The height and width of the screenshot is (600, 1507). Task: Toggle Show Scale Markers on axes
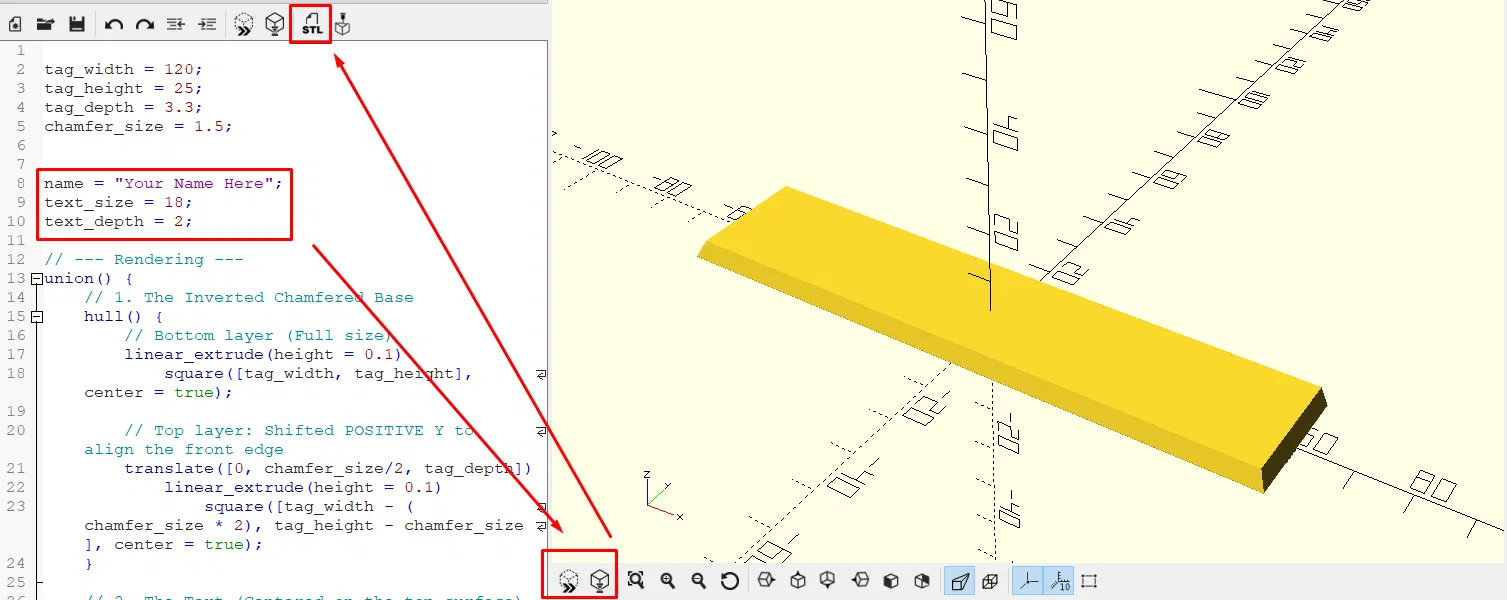pyautogui.click(x=1058, y=581)
